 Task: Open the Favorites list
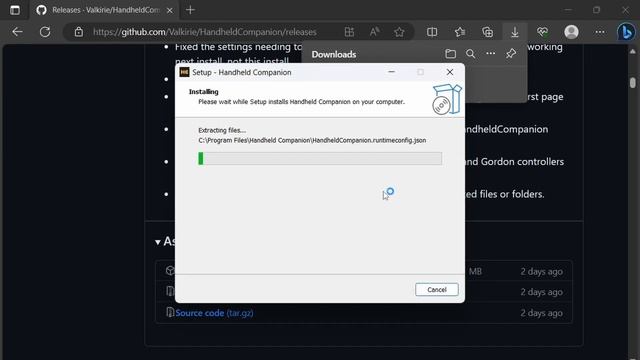click(460, 32)
